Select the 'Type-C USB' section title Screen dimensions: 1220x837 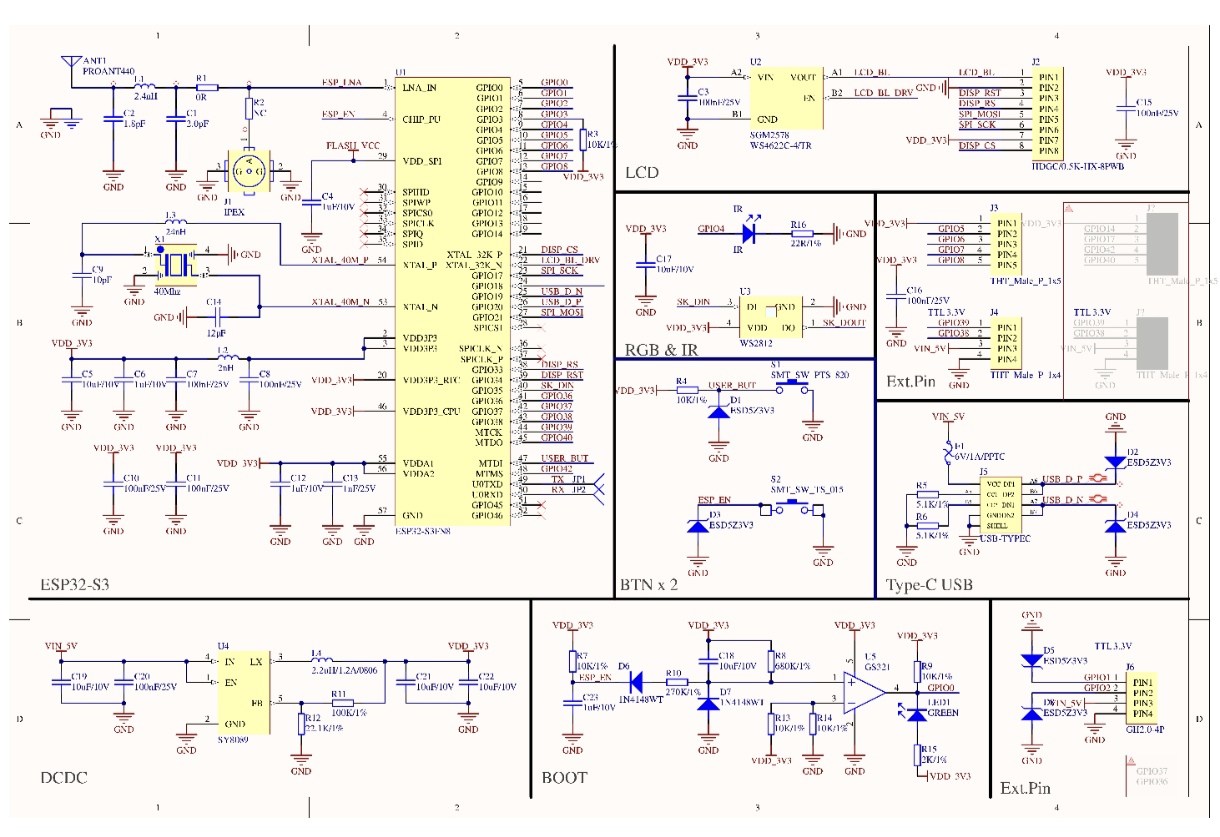929,584
